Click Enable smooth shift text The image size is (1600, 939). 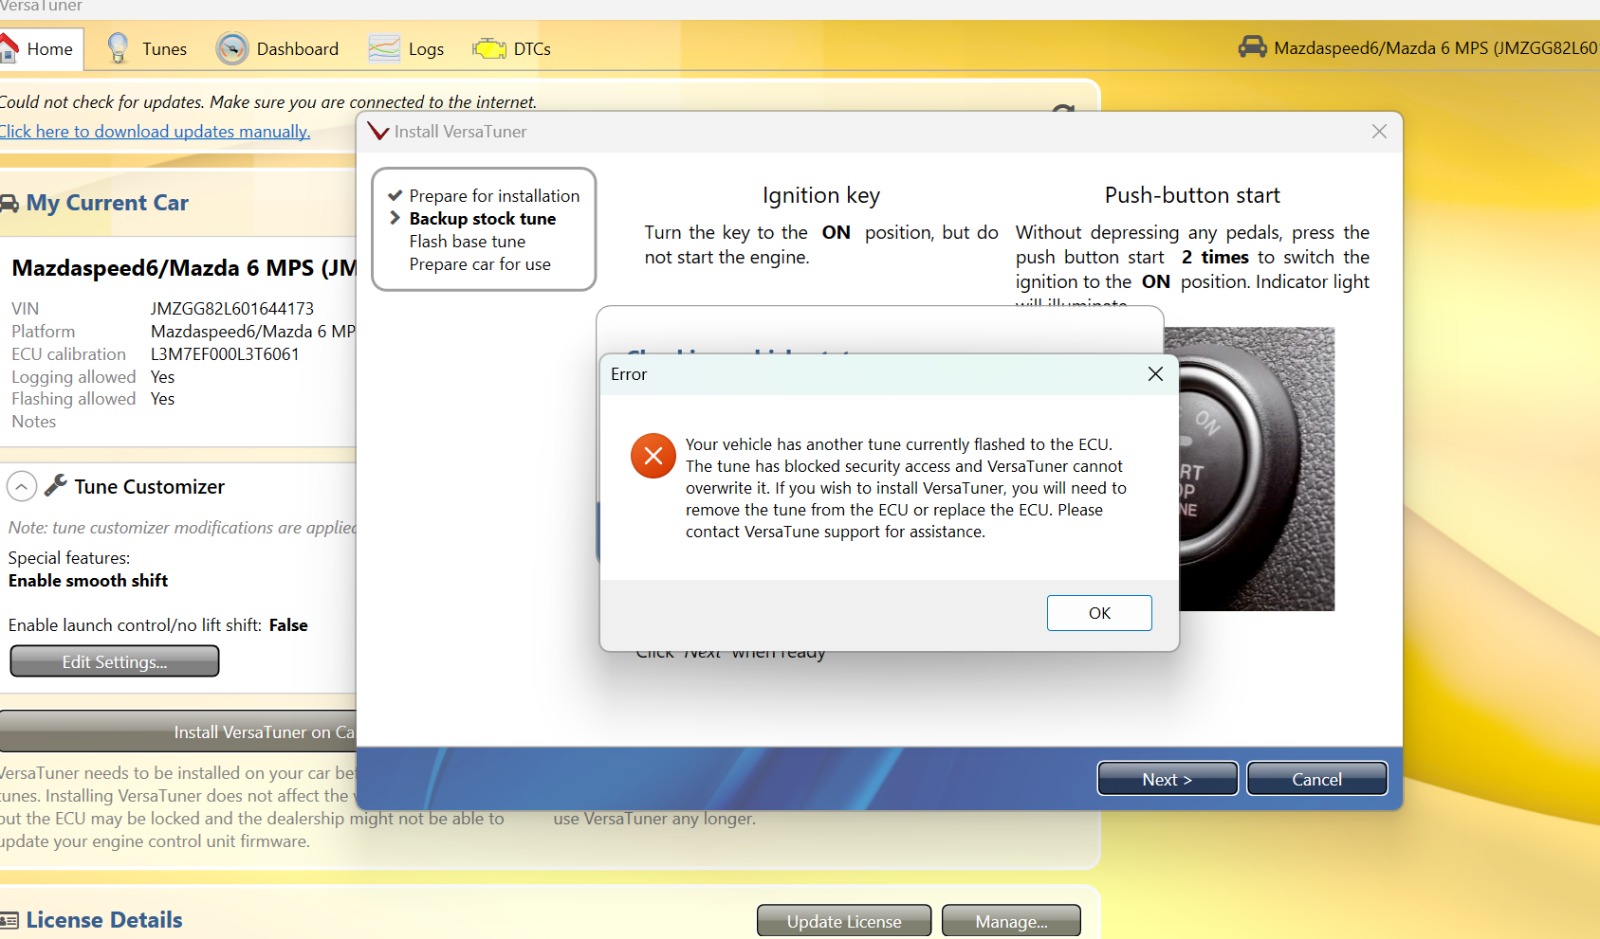[88, 580]
